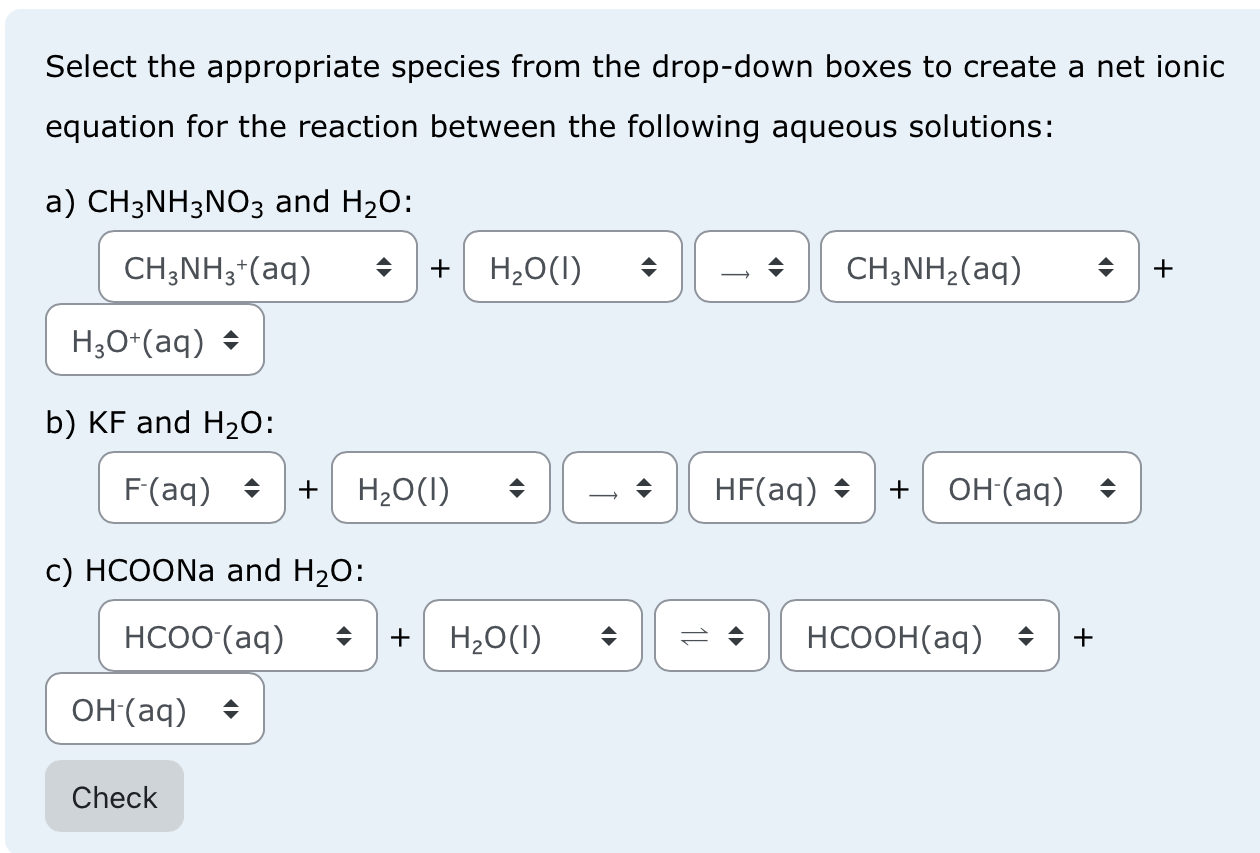
Task: Click the Check button to submit answers
Action: (x=114, y=796)
